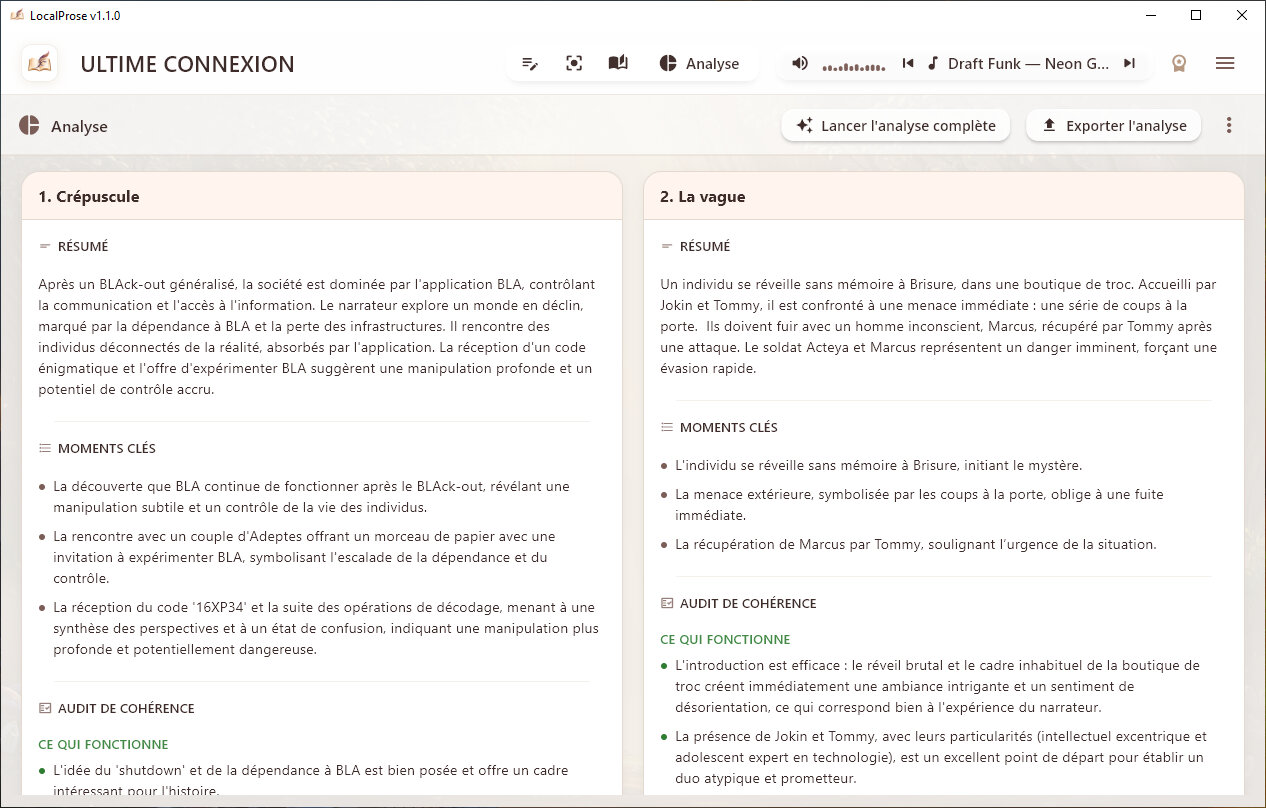This screenshot has height=808, width=1266.
Task: Open the writing editor mode icon
Action: pos(530,64)
